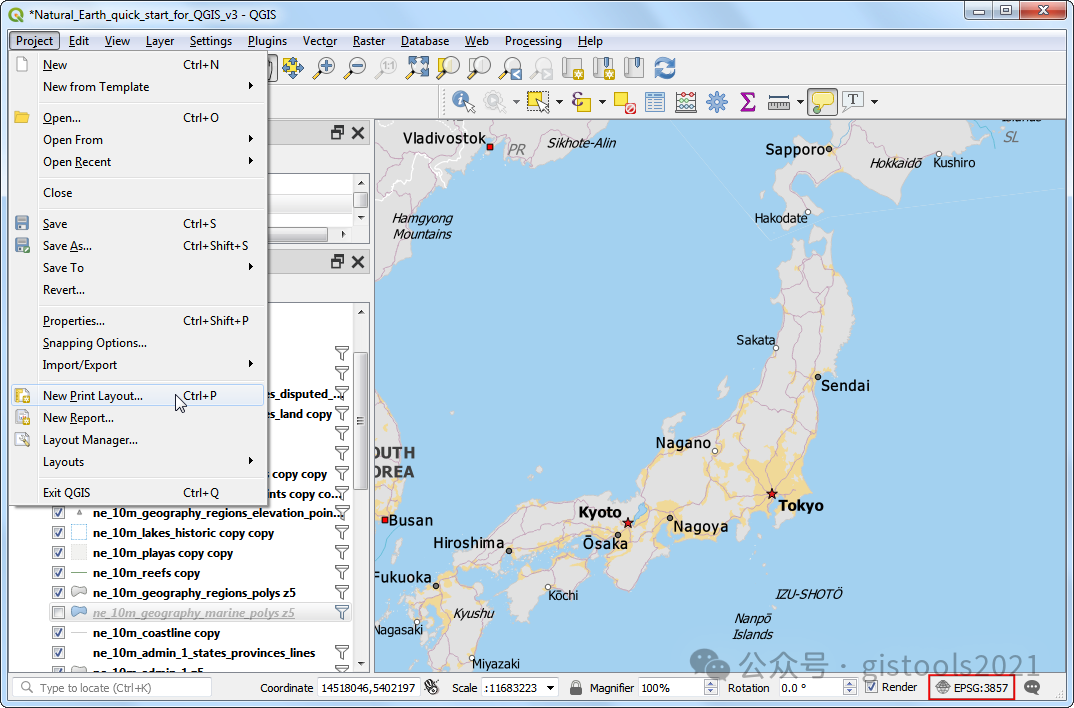The width and height of the screenshot is (1074, 708).
Task: Click the New Map View icon
Action: point(572,68)
